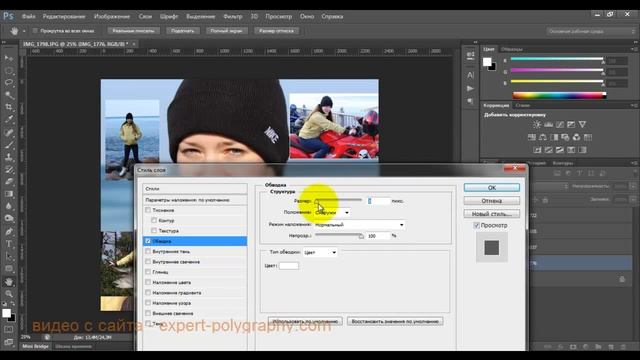Image resolution: width=640 pixels, height=360 pixels.
Task: Enable the Текстура checkbox
Action: [x=154, y=231]
